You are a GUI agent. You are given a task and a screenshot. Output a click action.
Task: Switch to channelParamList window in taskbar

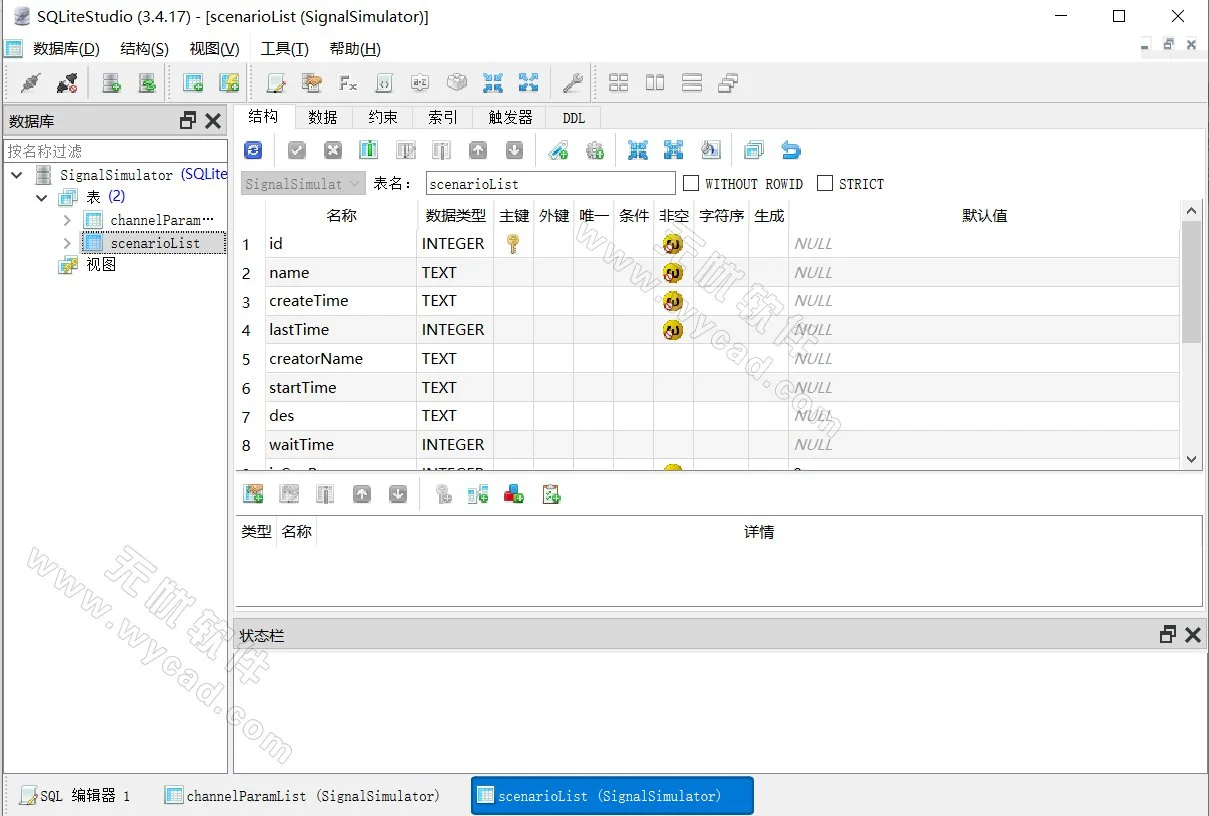point(302,796)
